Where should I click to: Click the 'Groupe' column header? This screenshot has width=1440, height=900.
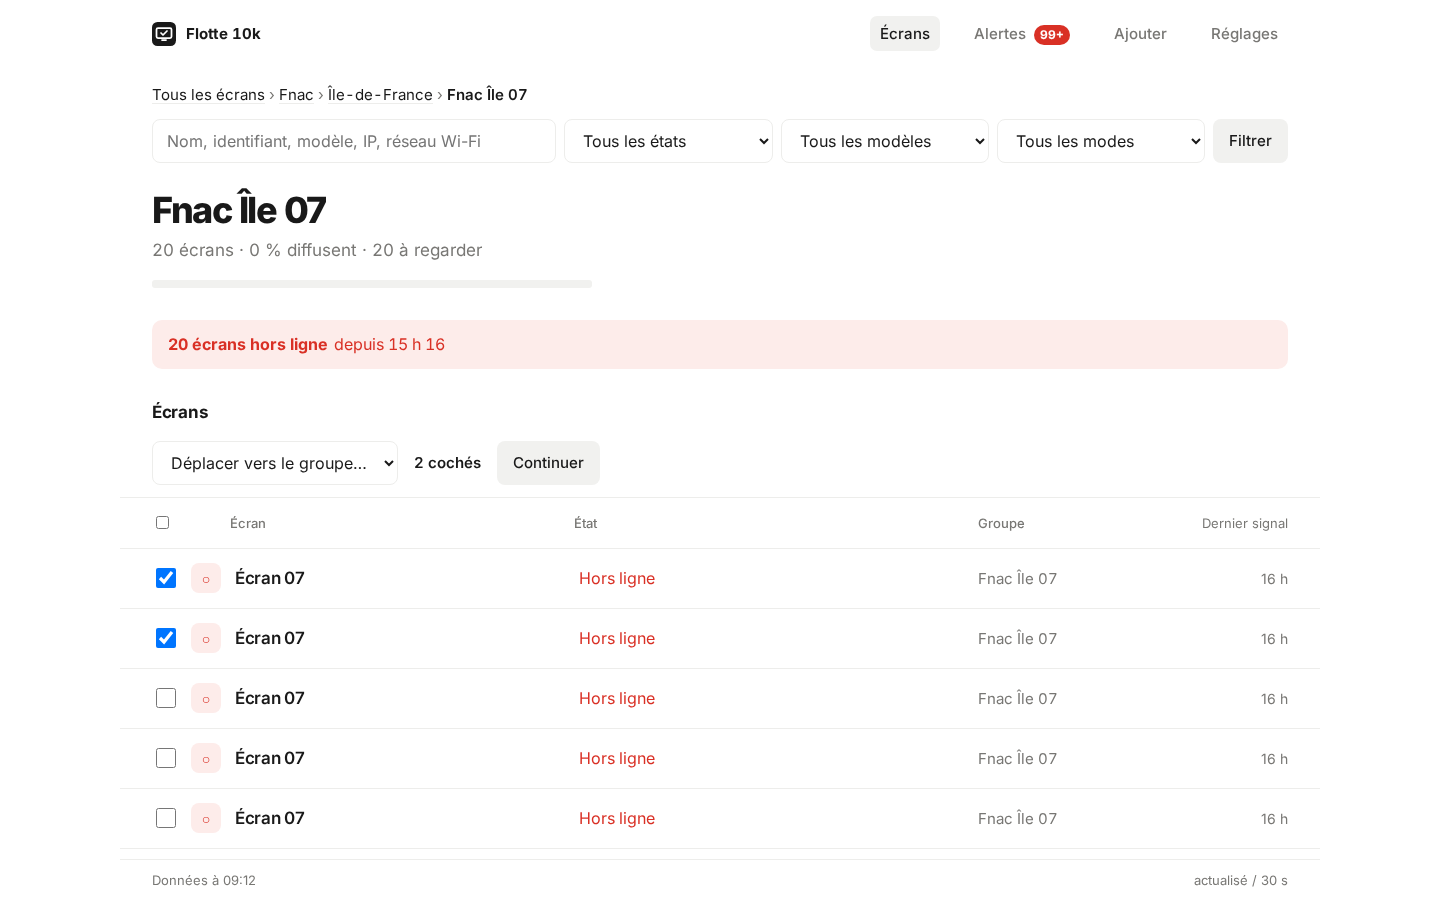(1001, 523)
